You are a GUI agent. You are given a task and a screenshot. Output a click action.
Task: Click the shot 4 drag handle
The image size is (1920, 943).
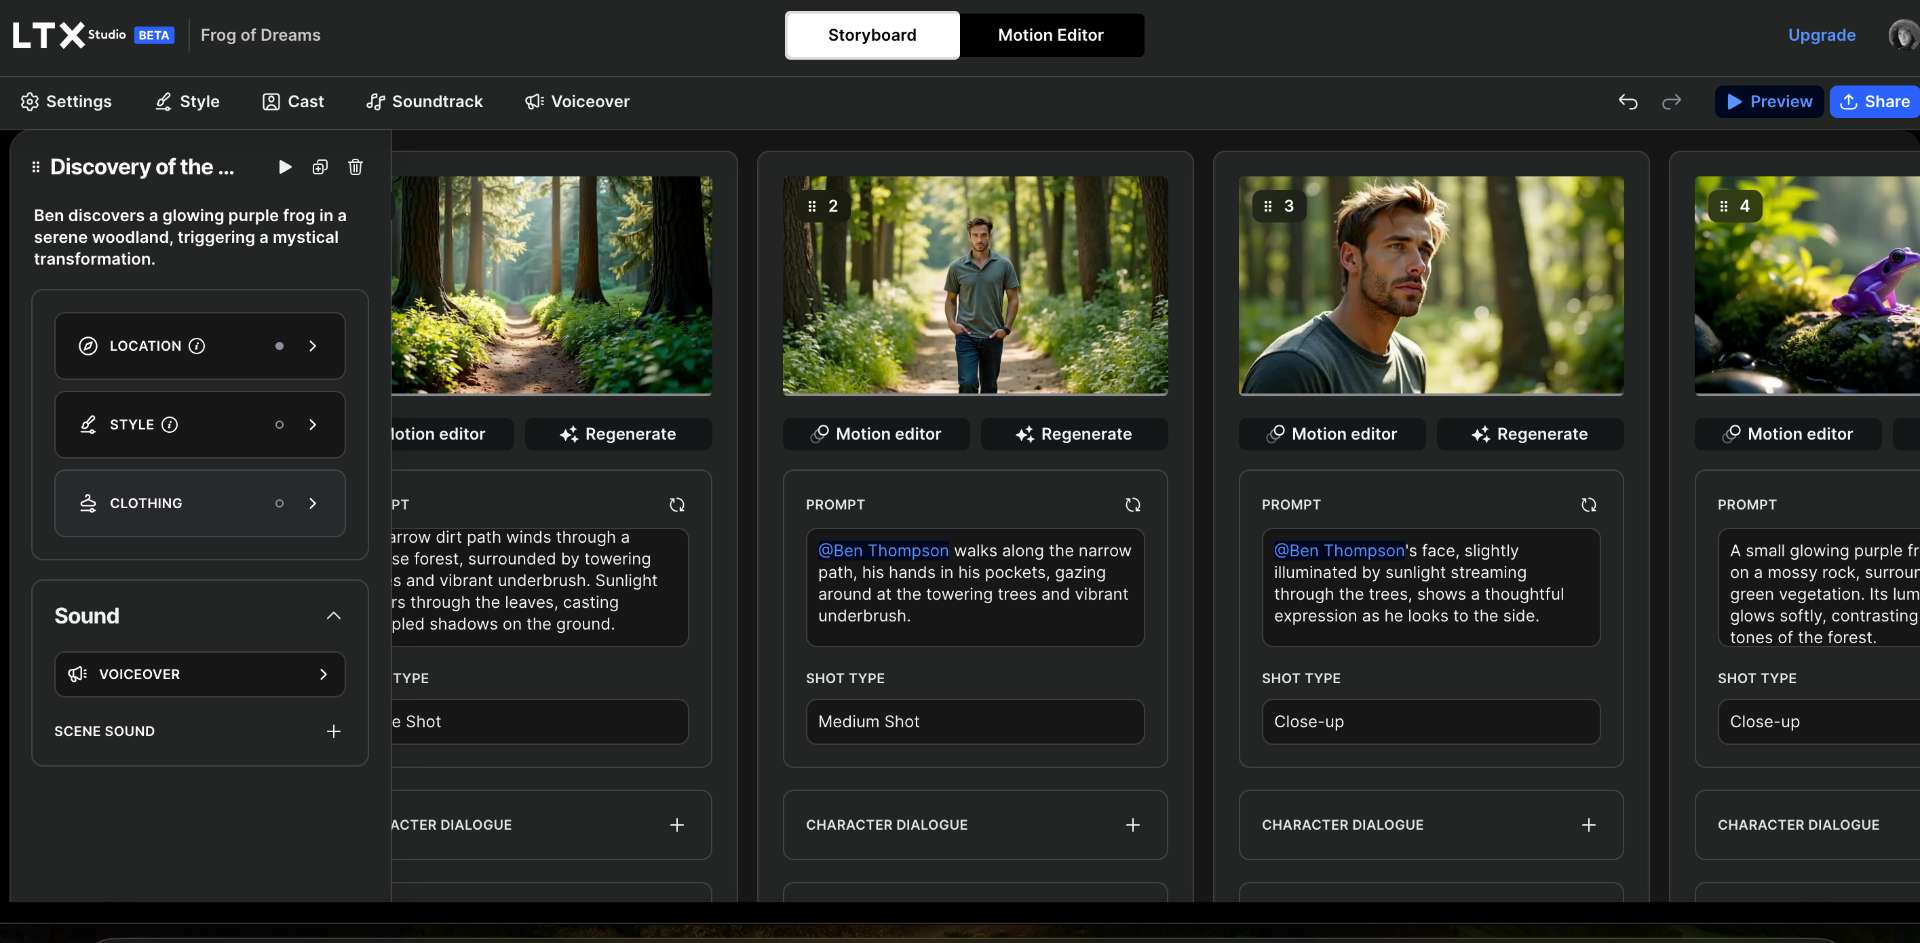pyautogui.click(x=1724, y=206)
